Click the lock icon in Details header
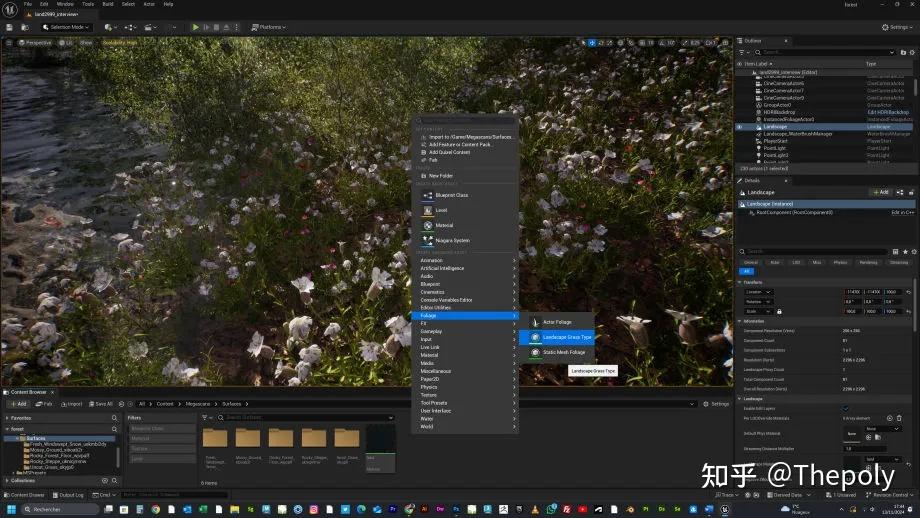 [x=911, y=192]
